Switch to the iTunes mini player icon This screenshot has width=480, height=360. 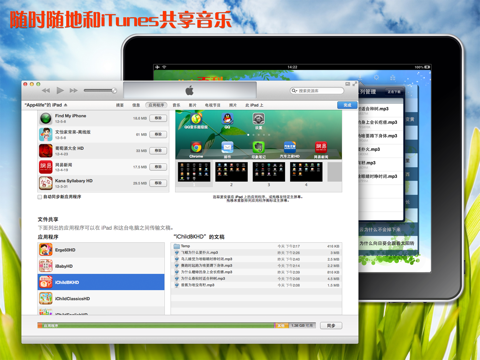348,84
